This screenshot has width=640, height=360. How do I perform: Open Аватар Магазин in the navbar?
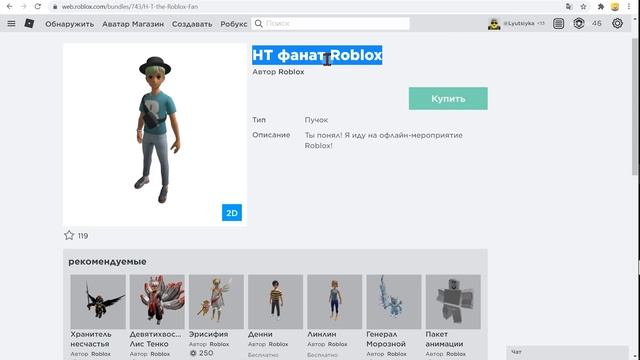click(x=133, y=24)
